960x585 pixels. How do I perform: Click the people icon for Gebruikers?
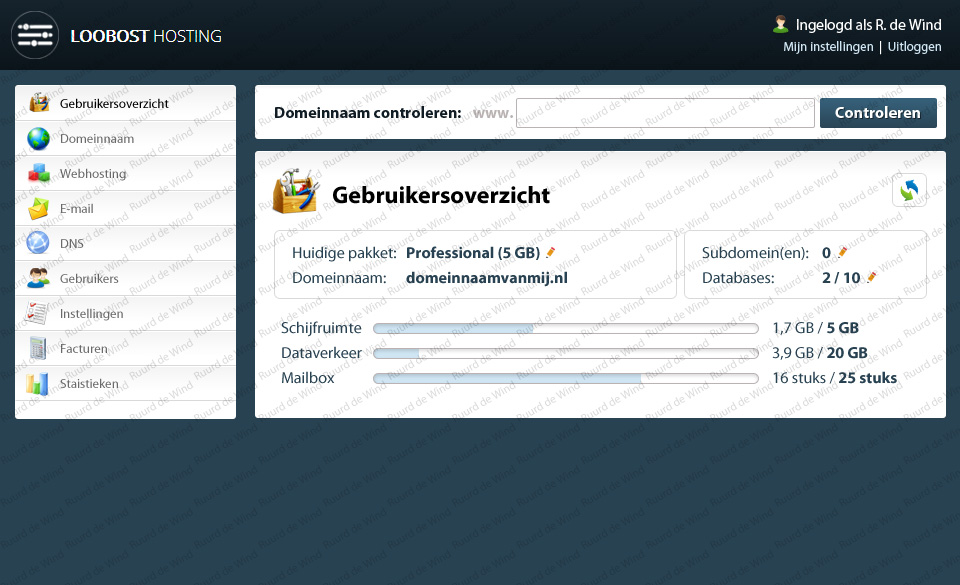point(38,278)
